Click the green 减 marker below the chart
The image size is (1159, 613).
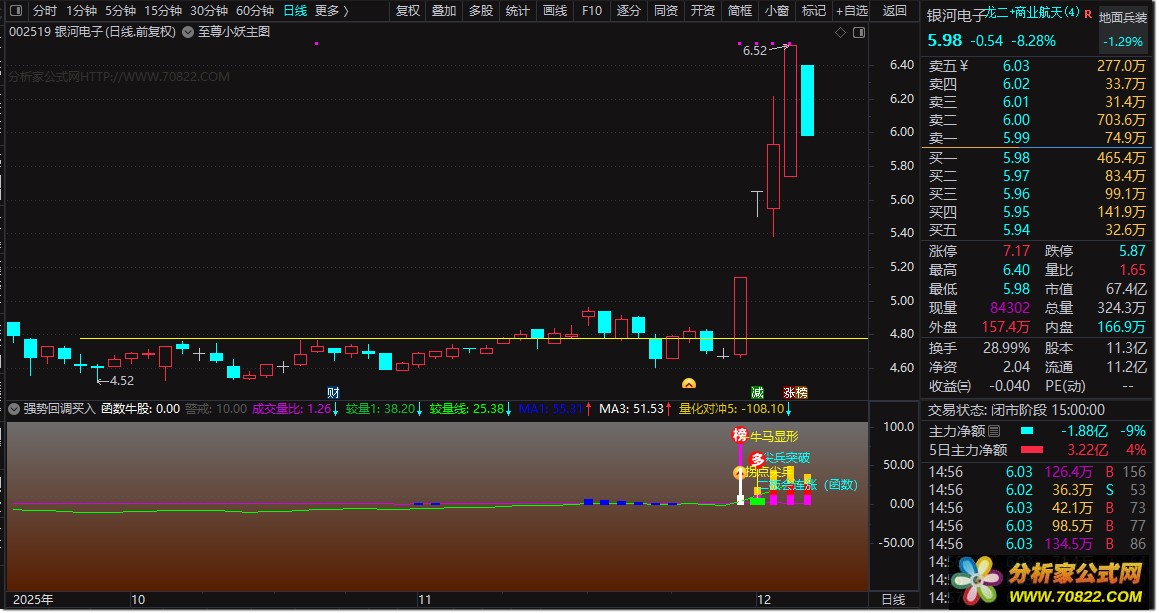click(758, 392)
